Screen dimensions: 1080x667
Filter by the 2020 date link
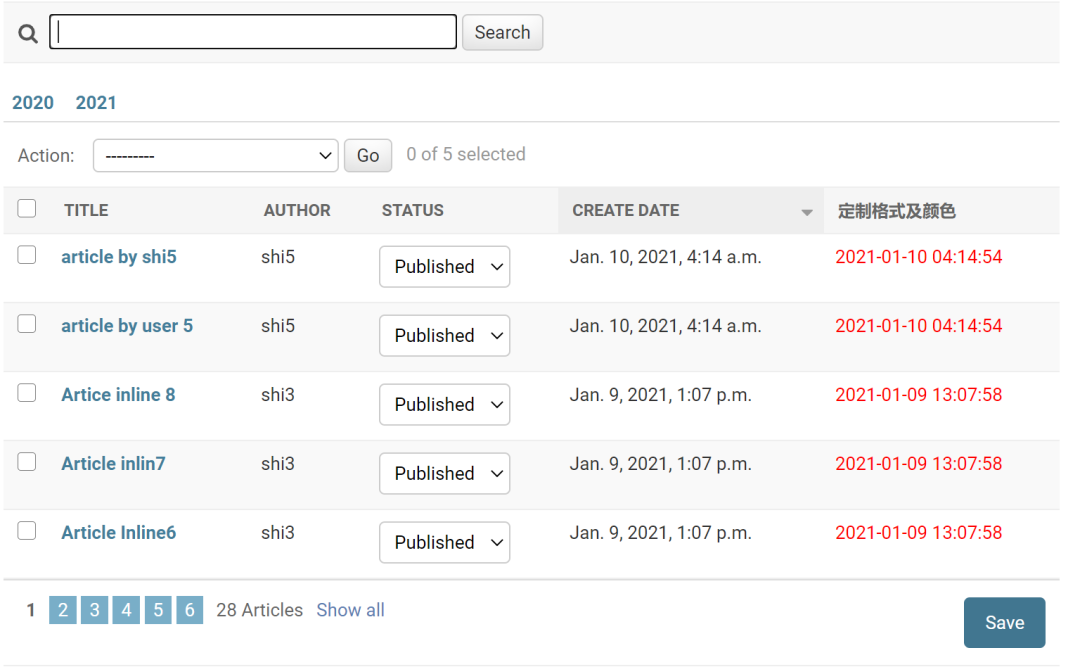pyautogui.click(x=33, y=103)
